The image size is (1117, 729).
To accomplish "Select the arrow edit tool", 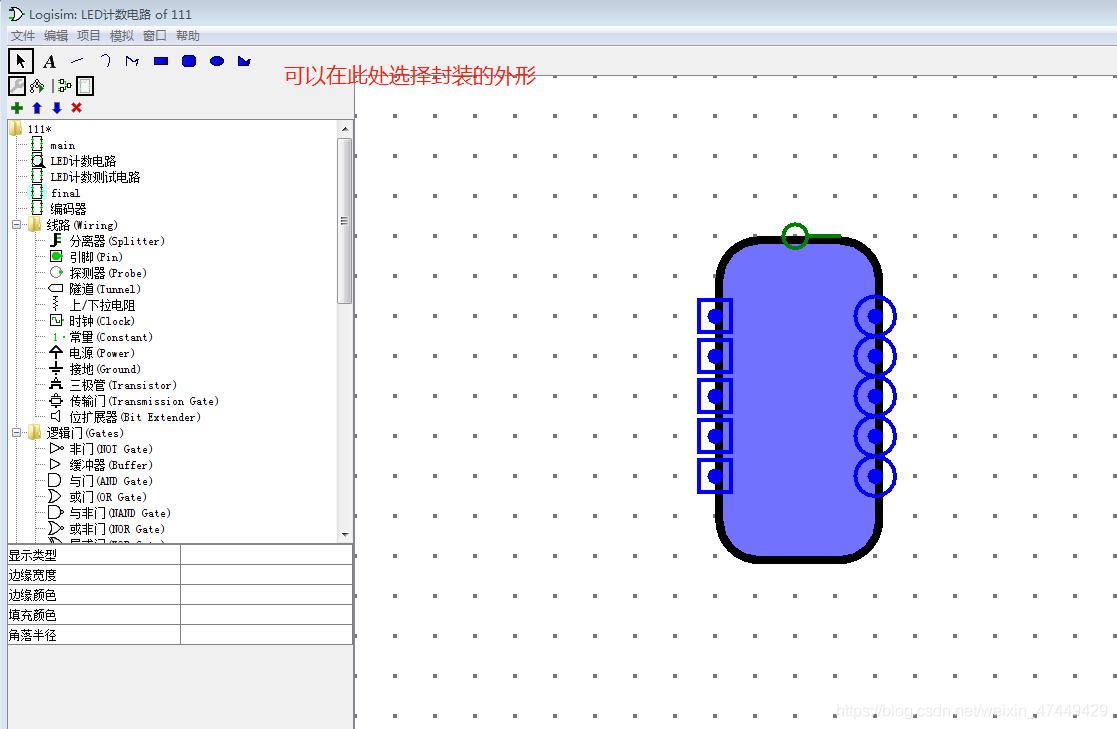I will (x=21, y=61).
